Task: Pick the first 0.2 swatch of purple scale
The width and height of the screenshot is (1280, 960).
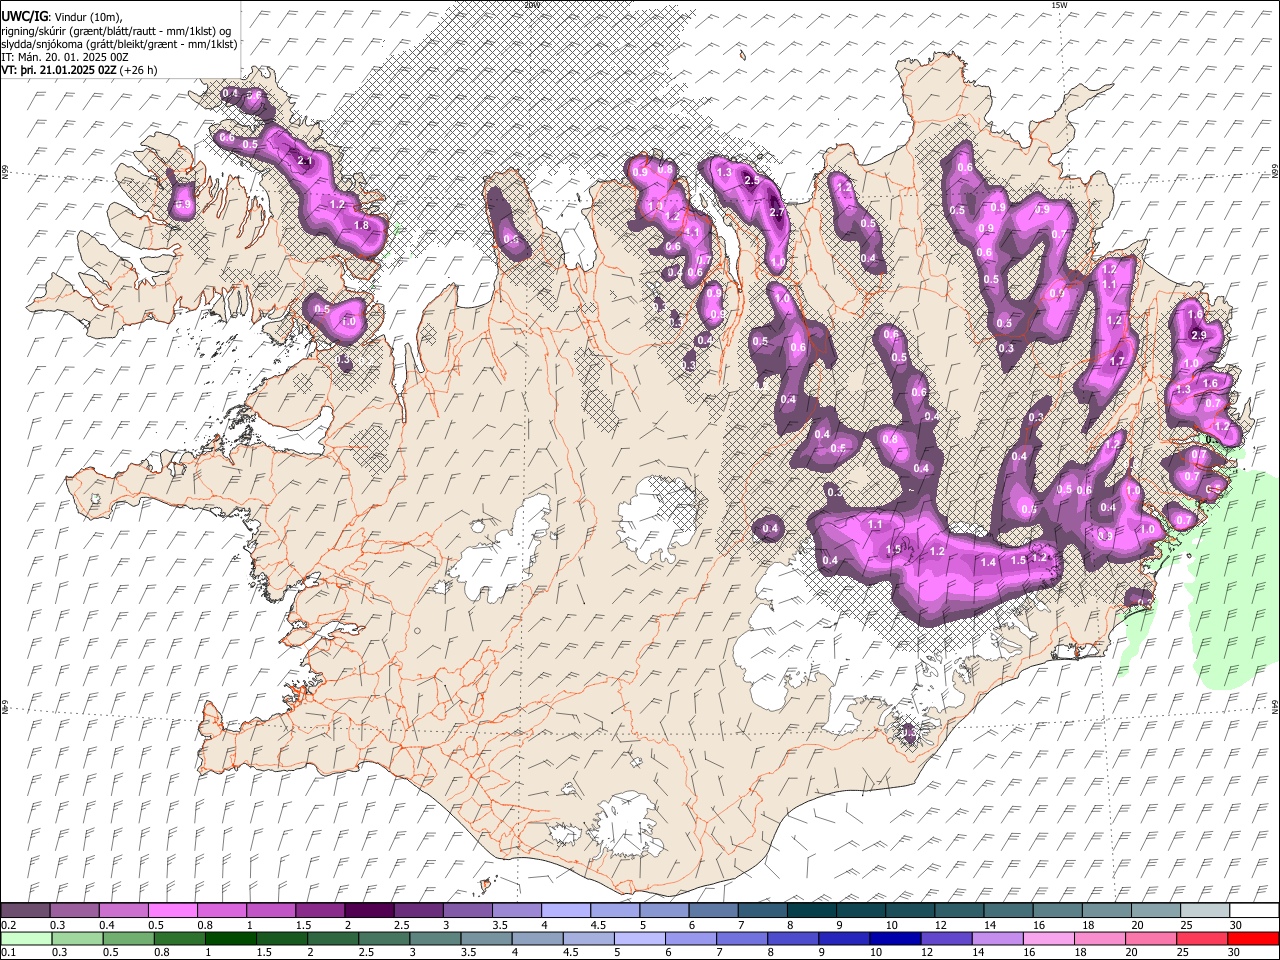Action: (25, 910)
